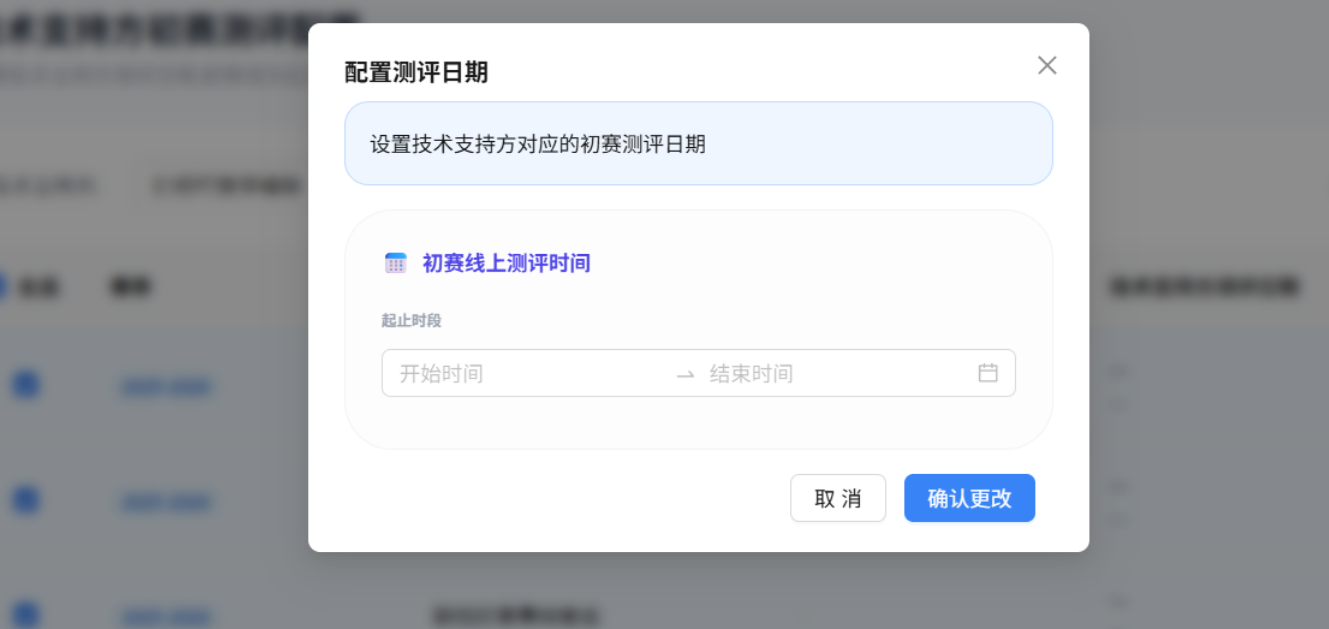Close the 配置测评日期 dialog with X

point(1047,65)
